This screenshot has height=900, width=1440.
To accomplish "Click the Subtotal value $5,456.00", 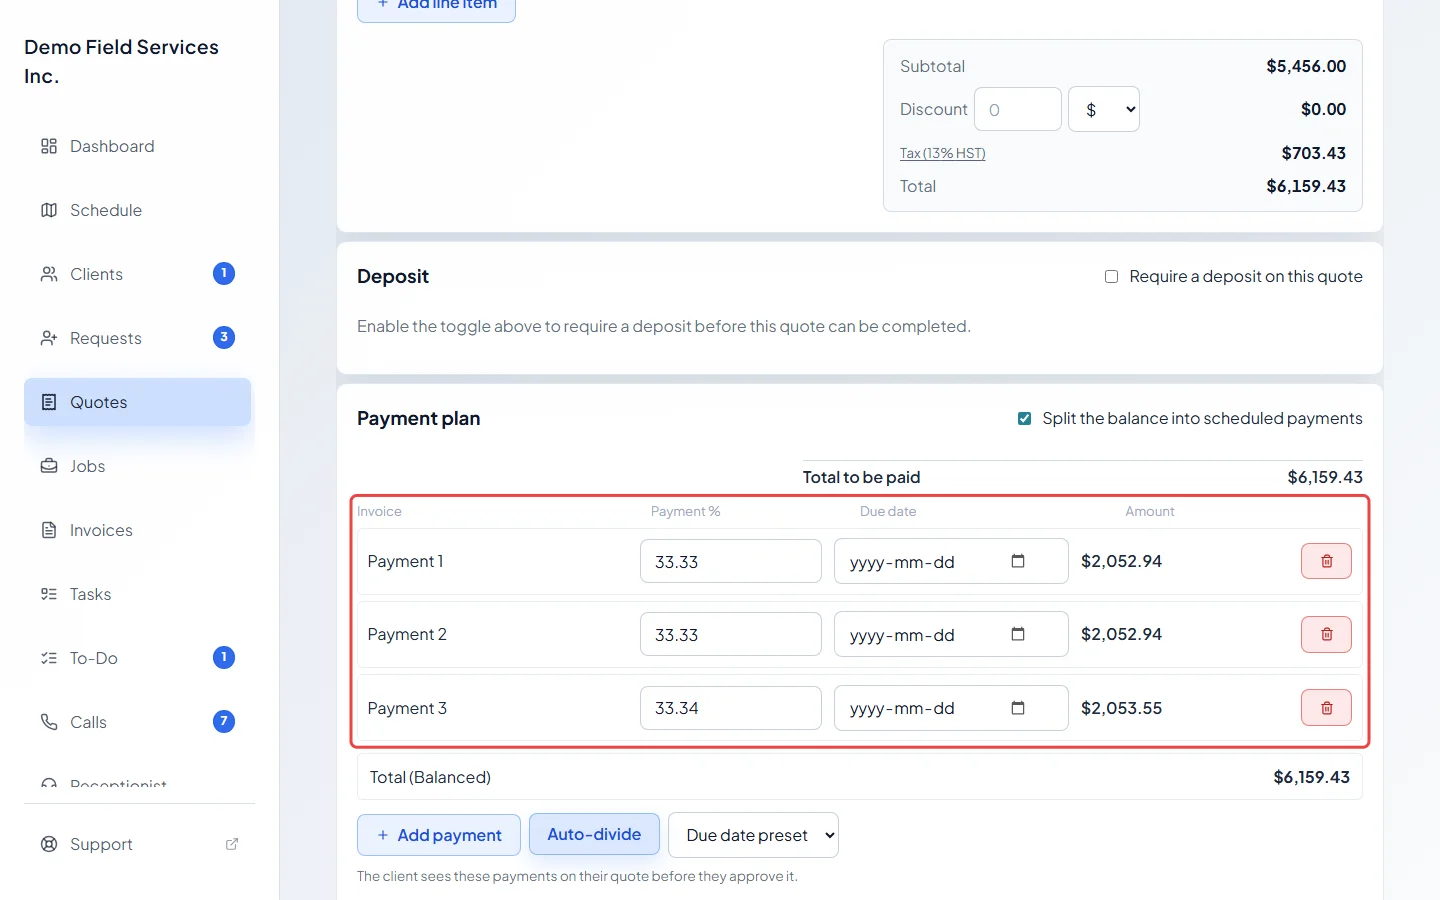I will [1306, 66].
